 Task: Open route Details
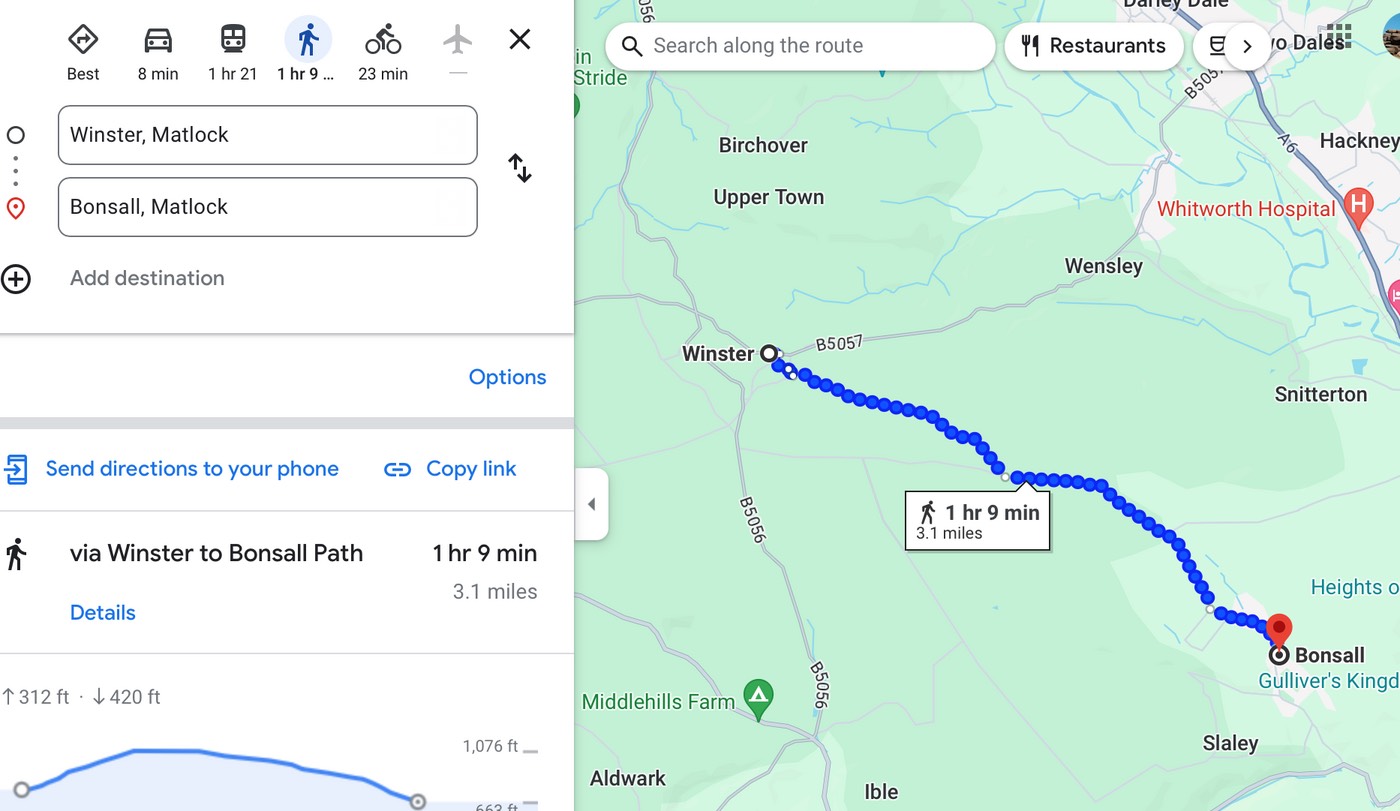[103, 613]
